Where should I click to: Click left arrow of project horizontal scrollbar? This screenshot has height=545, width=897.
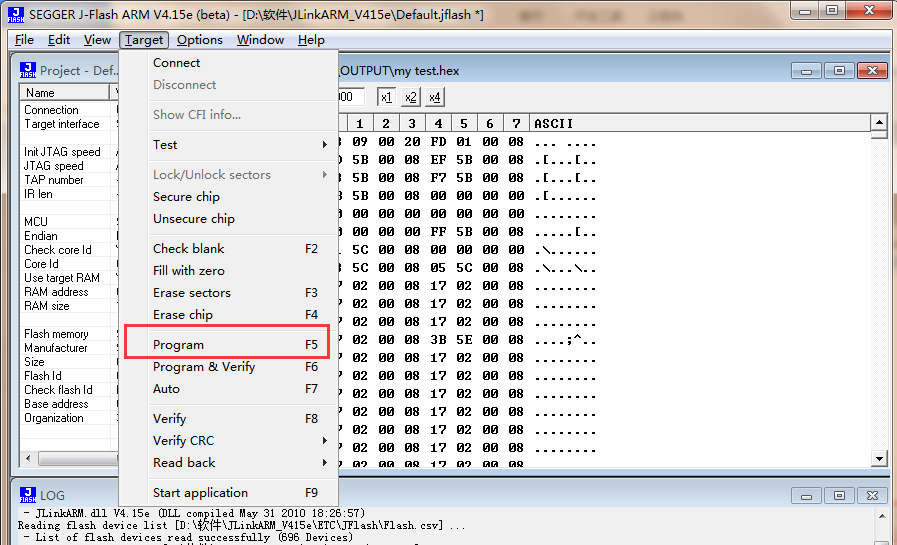[29, 458]
